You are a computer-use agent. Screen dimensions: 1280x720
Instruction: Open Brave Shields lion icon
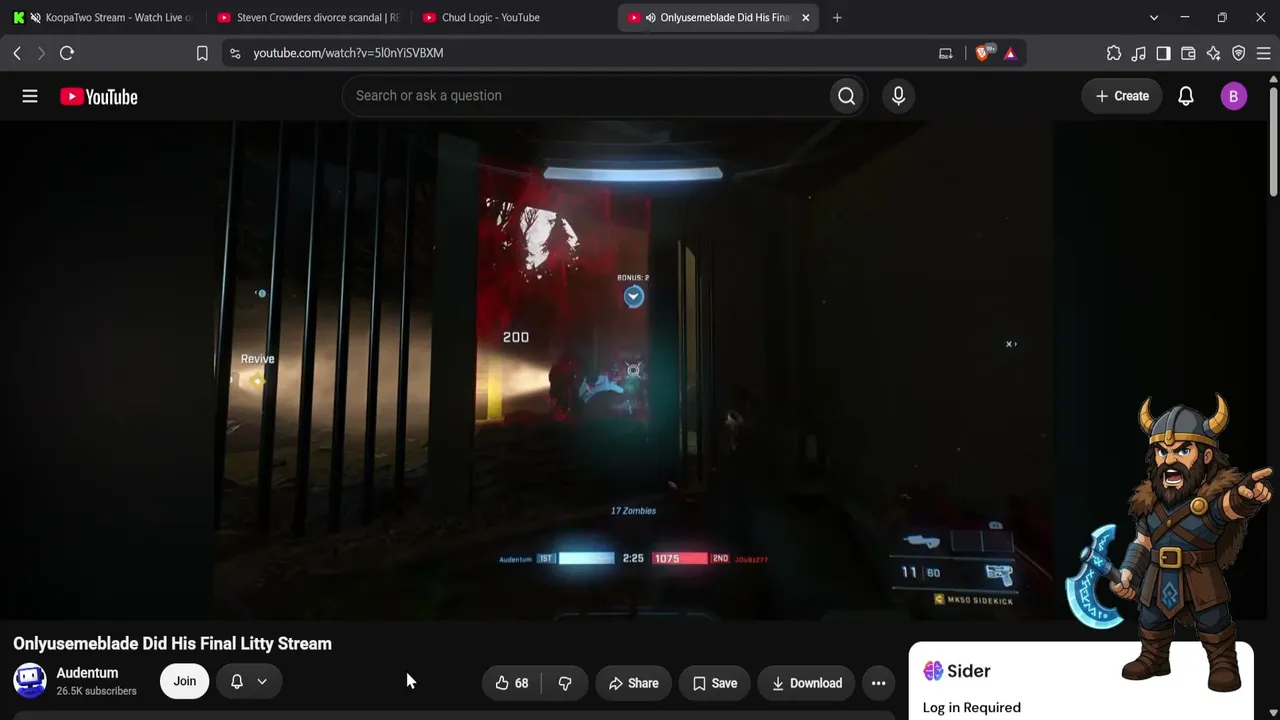tap(984, 53)
